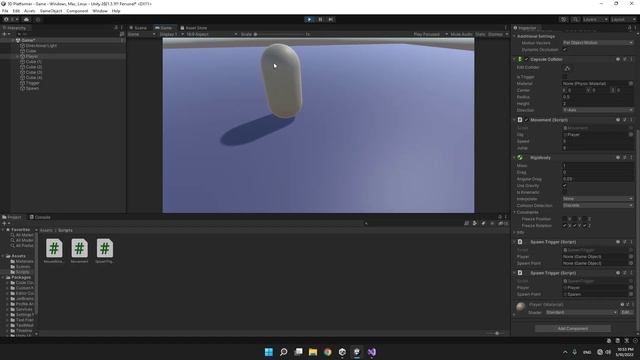Open the cloud services icon
Viewport: 640px width, 360px height.
pyautogui.click(x=27, y=19)
